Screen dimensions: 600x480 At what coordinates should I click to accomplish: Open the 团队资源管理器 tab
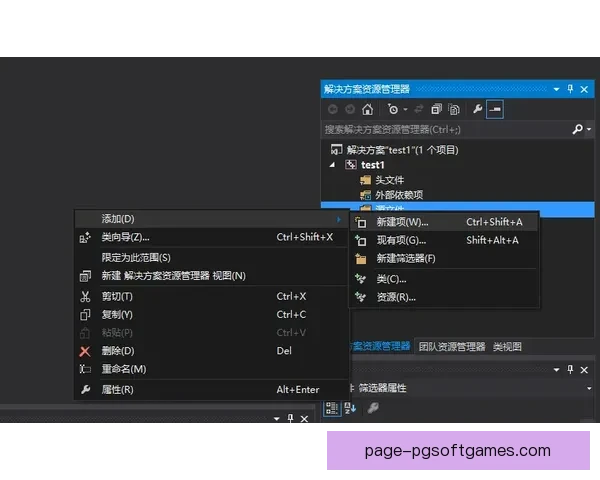451,346
